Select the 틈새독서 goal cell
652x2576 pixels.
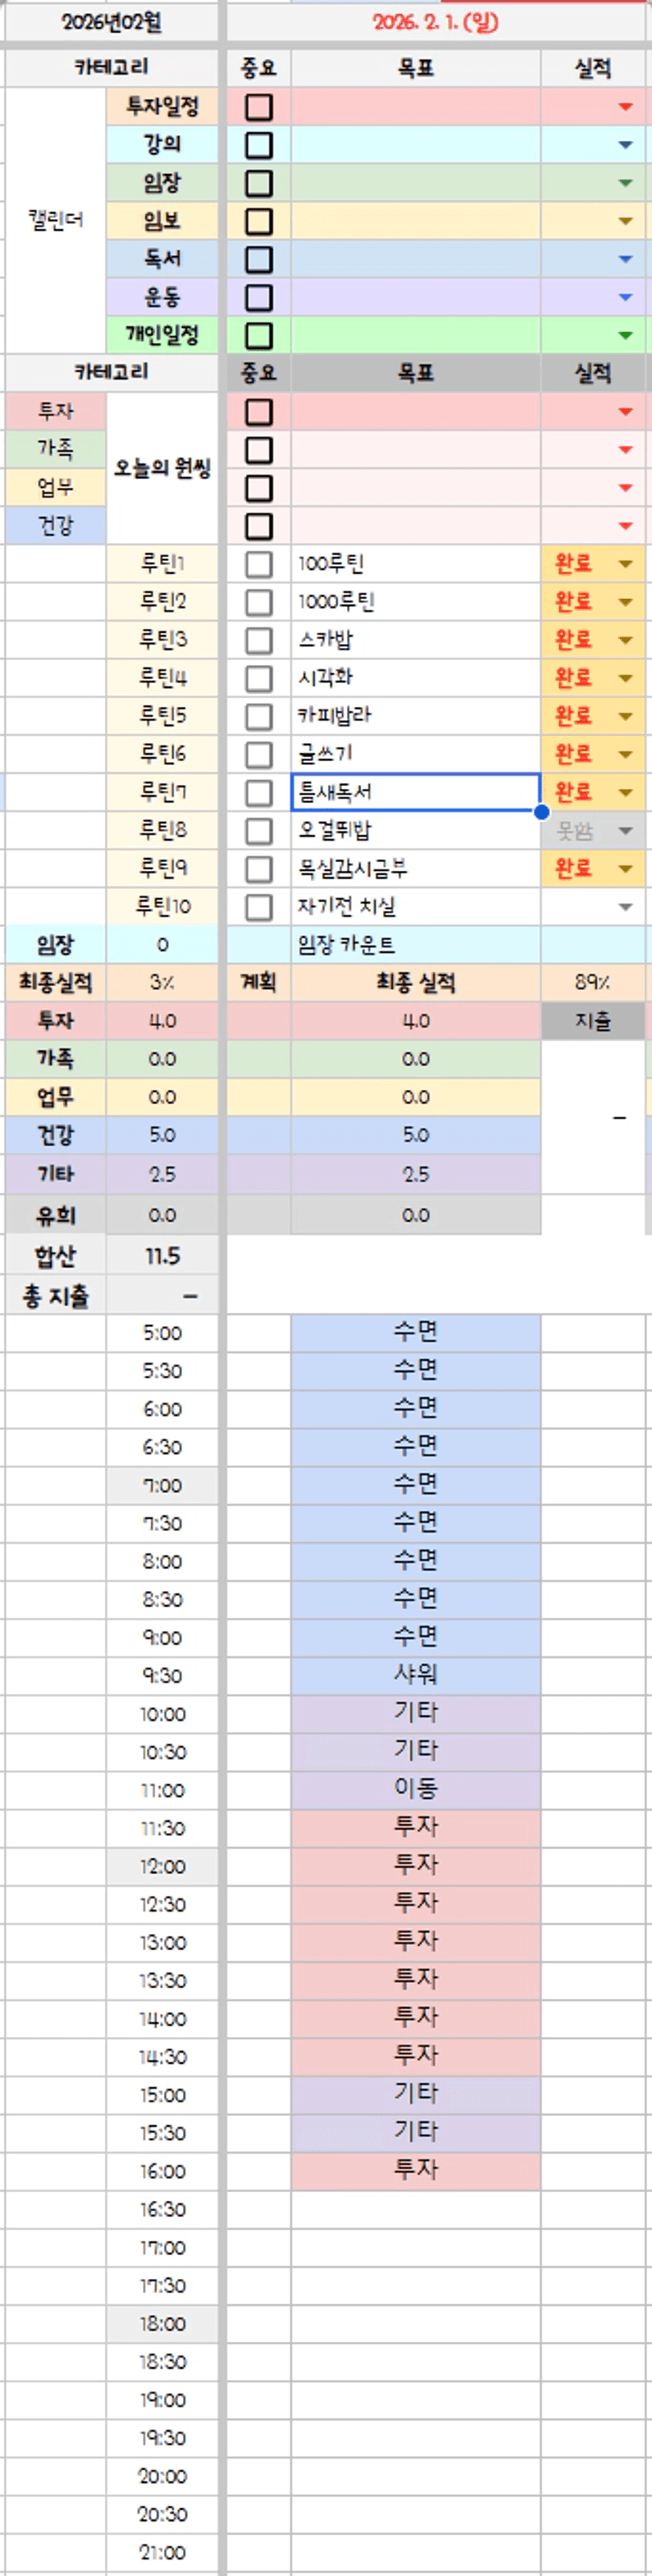(415, 792)
